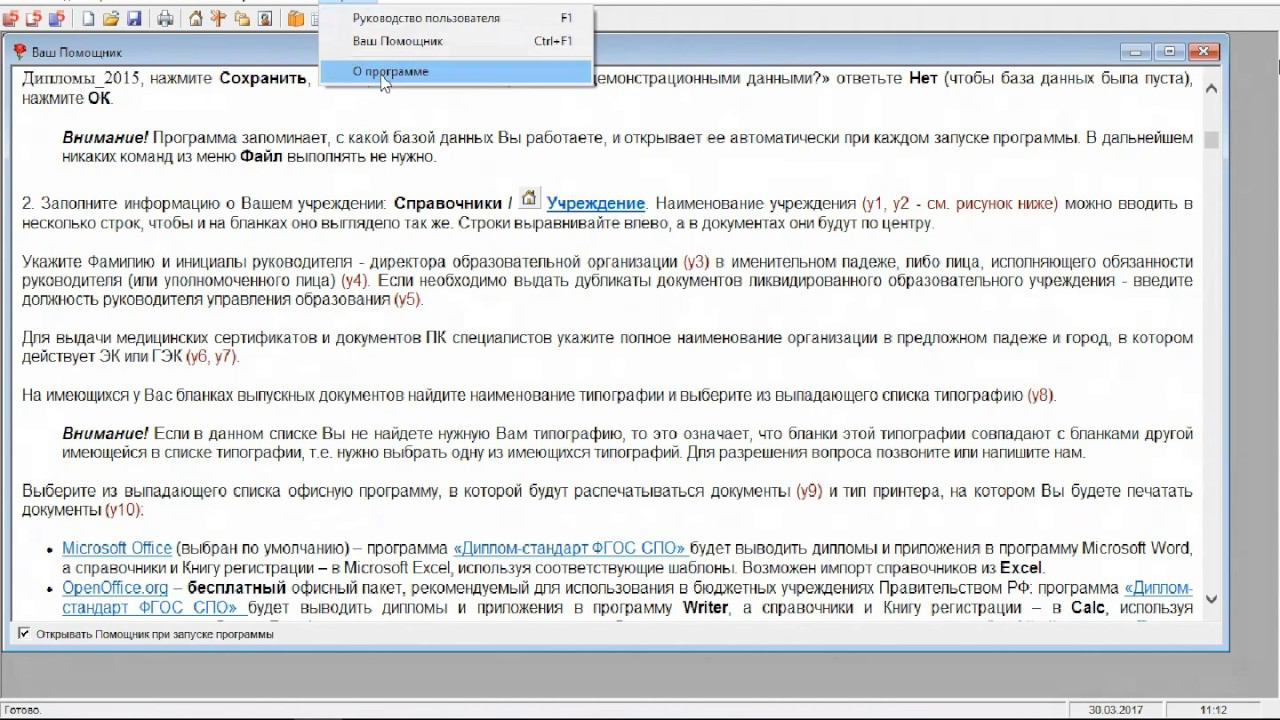Viewport: 1280px width, 720px height.
Task: Open the institution house toolbar icon
Action: [x=196, y=19]
